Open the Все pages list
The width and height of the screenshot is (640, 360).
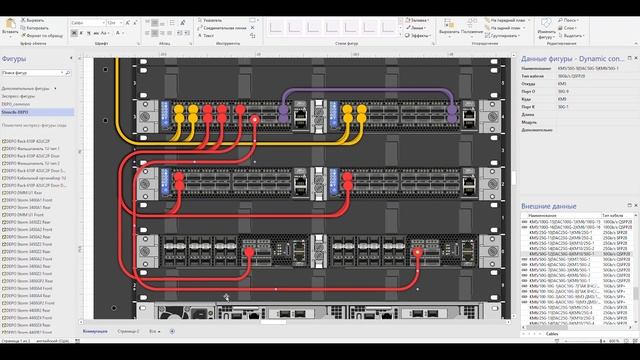coord(154,331)
